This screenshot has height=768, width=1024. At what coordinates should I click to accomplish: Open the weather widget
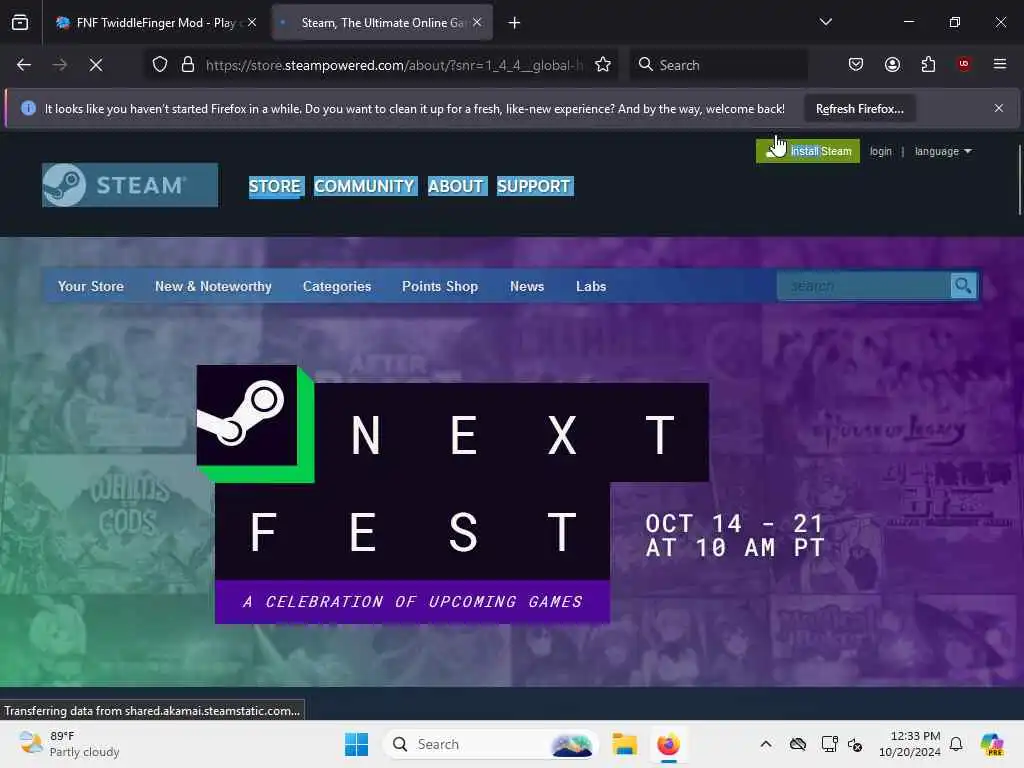[x=69, y=744]
